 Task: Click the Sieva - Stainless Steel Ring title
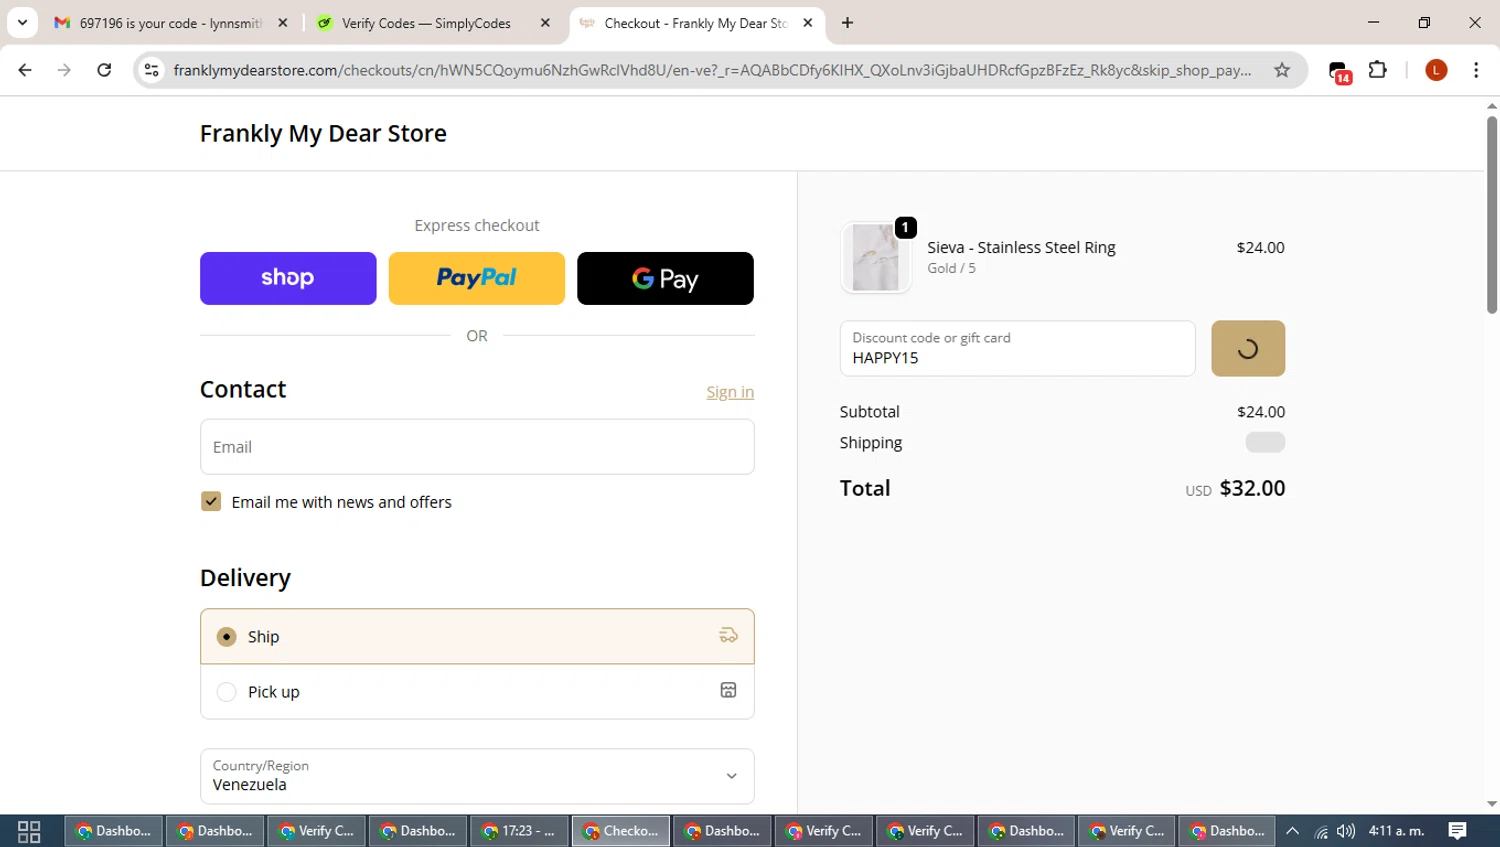1021,247
